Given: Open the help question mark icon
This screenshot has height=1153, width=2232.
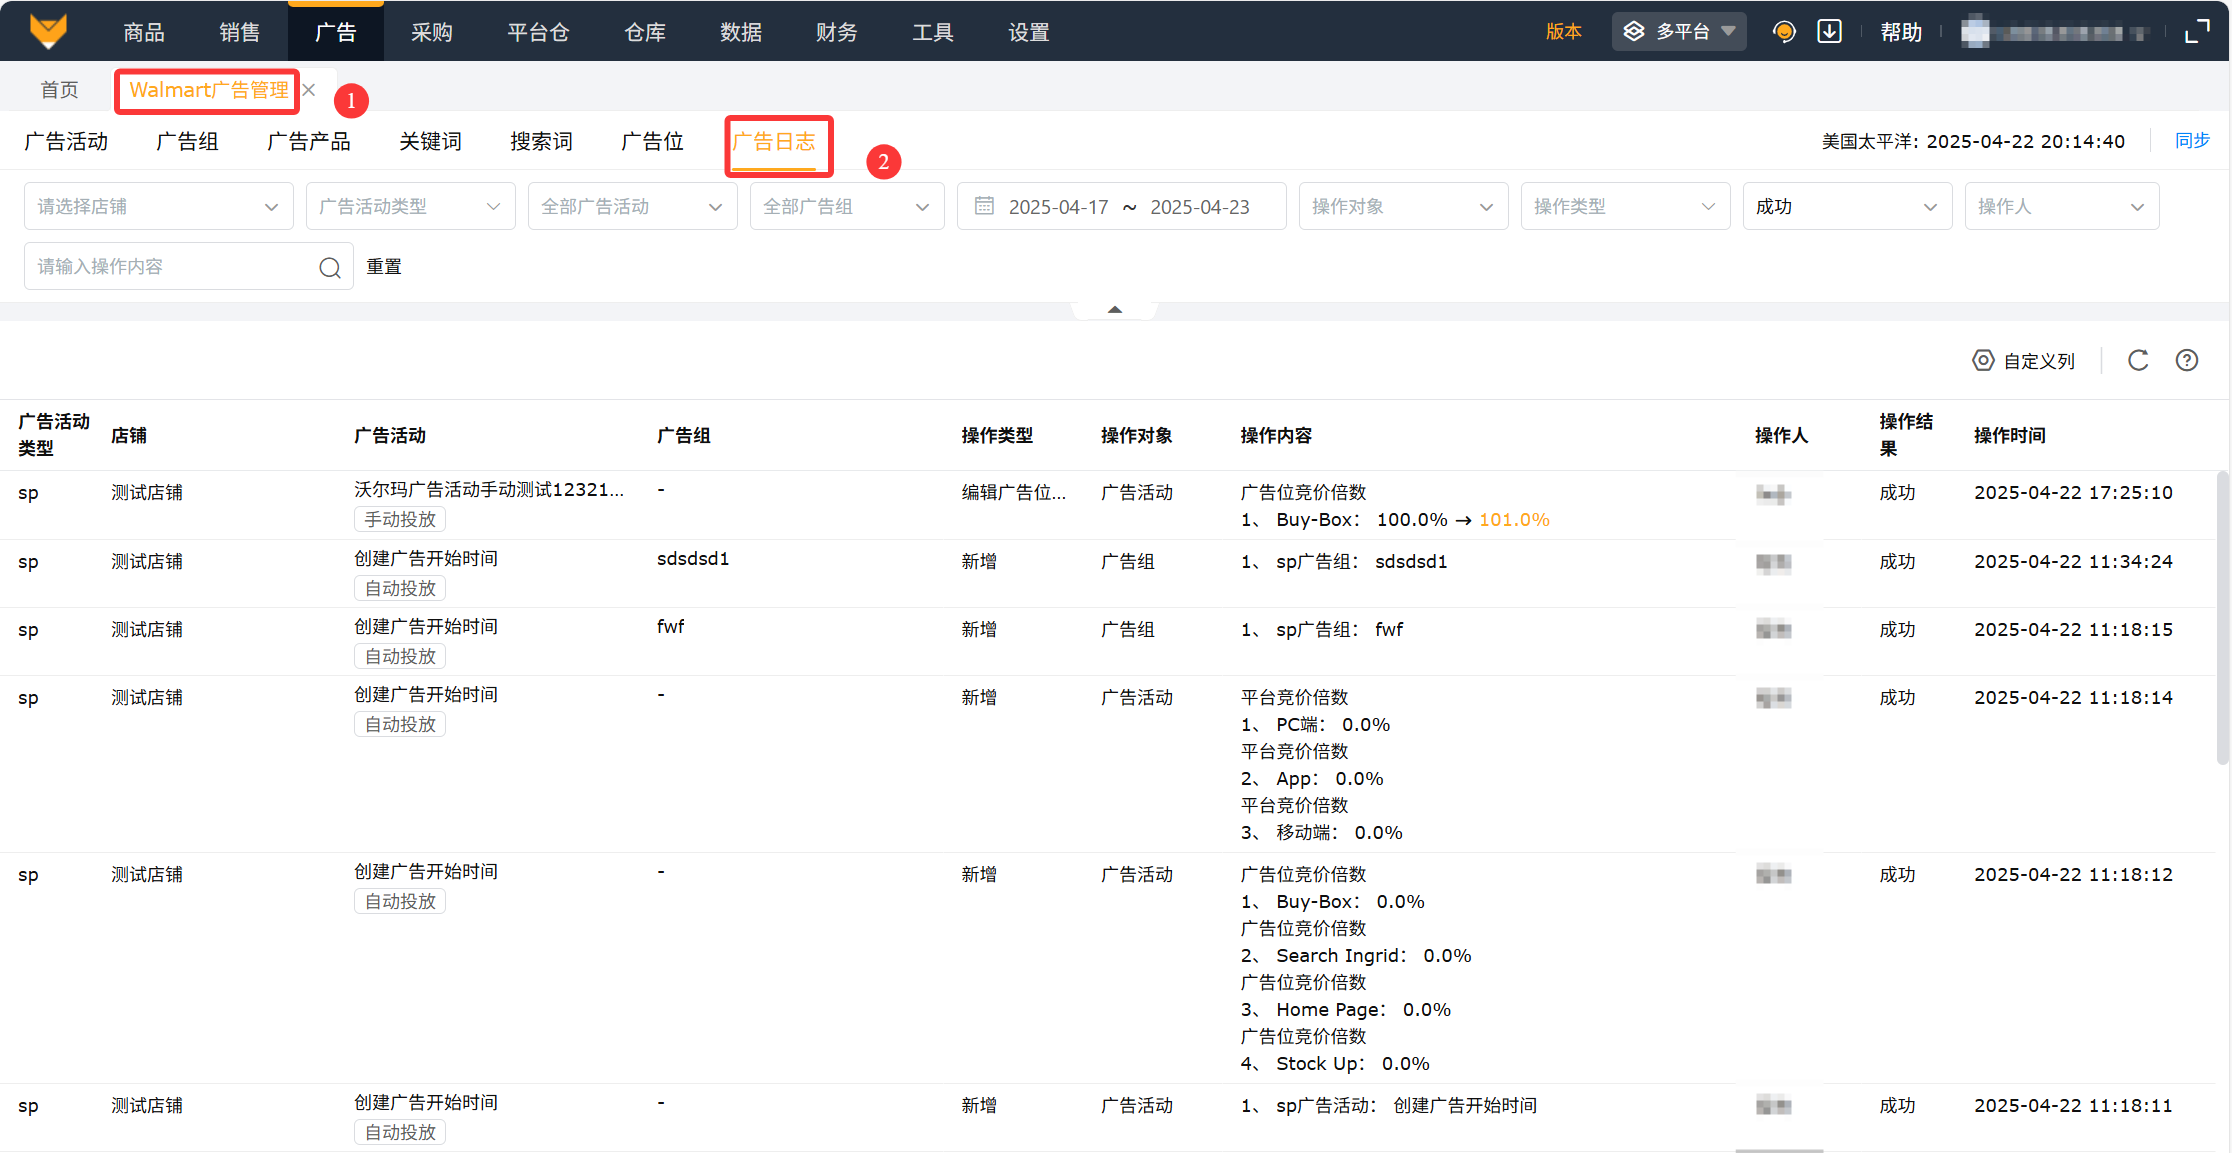Looking at the screenshot, I should [x=2187, y=361].
